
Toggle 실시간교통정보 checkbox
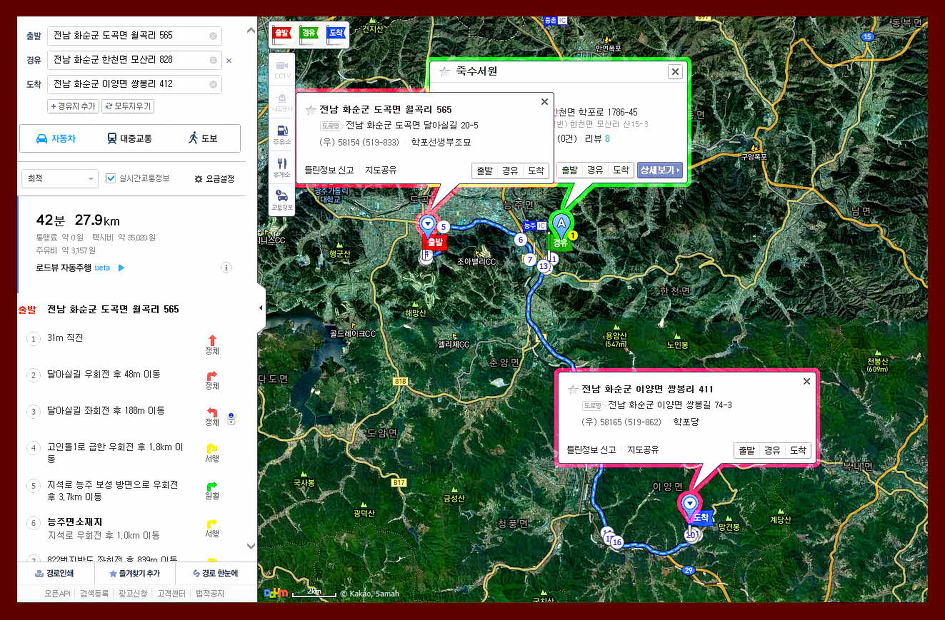pos(110,178)
